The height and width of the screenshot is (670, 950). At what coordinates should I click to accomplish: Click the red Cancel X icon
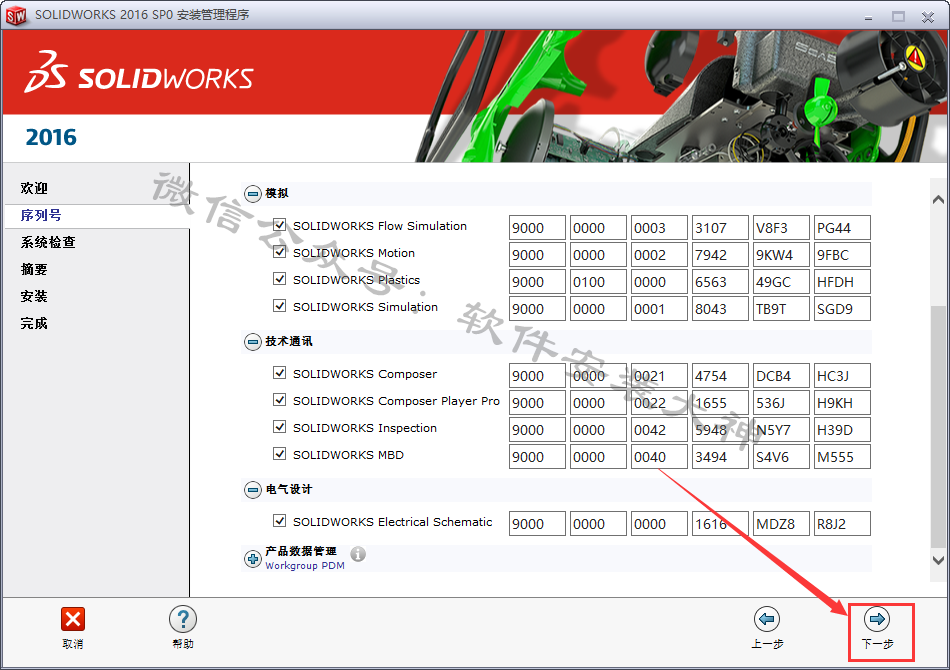pos(73,619)
